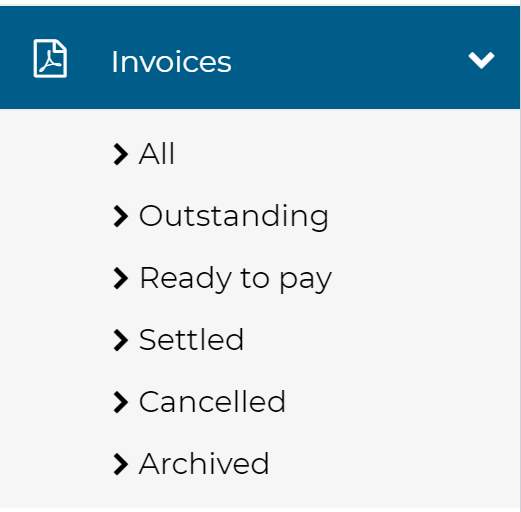Click the arrow icon before Outstanding

point(121,216)
